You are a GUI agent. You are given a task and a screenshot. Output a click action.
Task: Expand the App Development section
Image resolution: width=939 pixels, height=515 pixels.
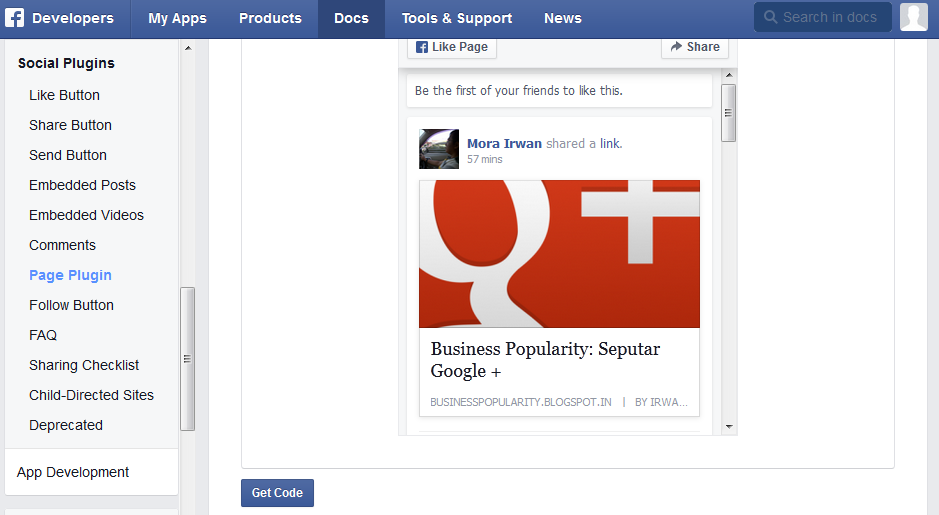73,472
